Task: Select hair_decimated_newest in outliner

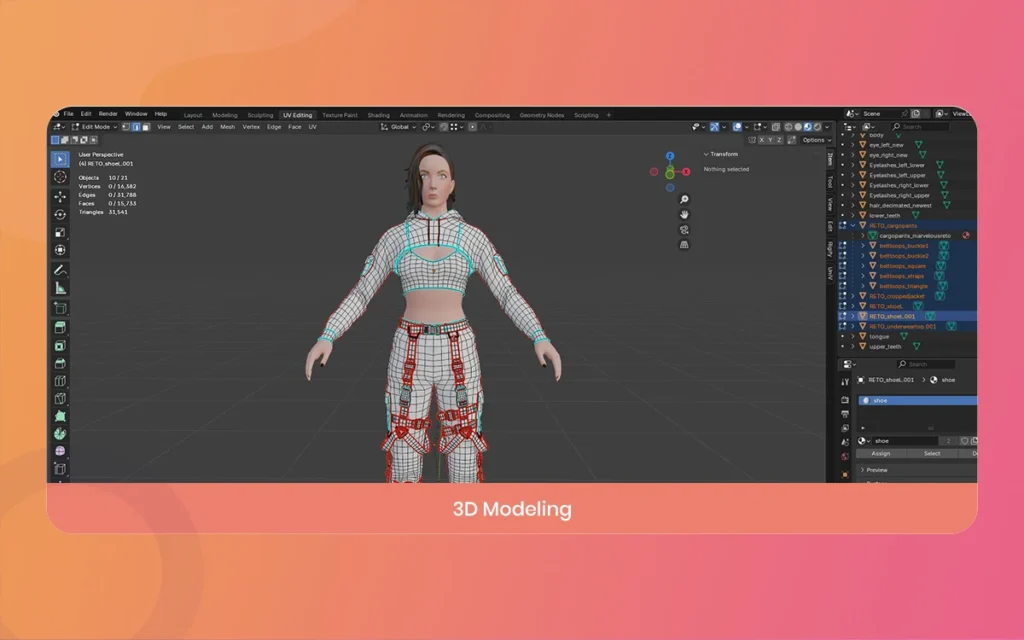Action: [x=901, y=205]
